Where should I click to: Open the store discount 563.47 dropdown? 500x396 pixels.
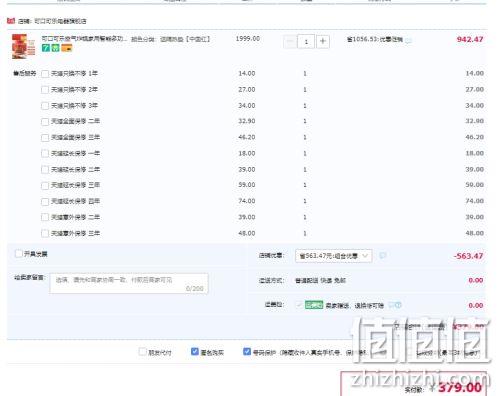click(333, 256)
